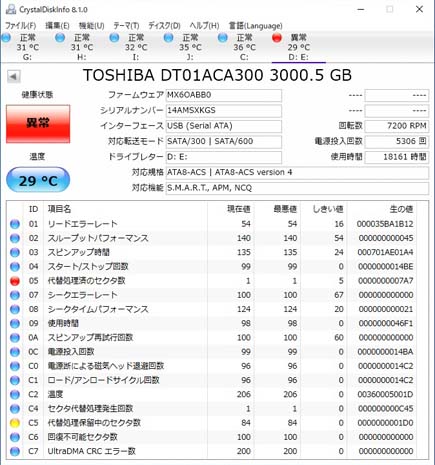Viewport: 435px width, 465px height.
Task: Select the I: drive status icon
Action: (114, 38)
